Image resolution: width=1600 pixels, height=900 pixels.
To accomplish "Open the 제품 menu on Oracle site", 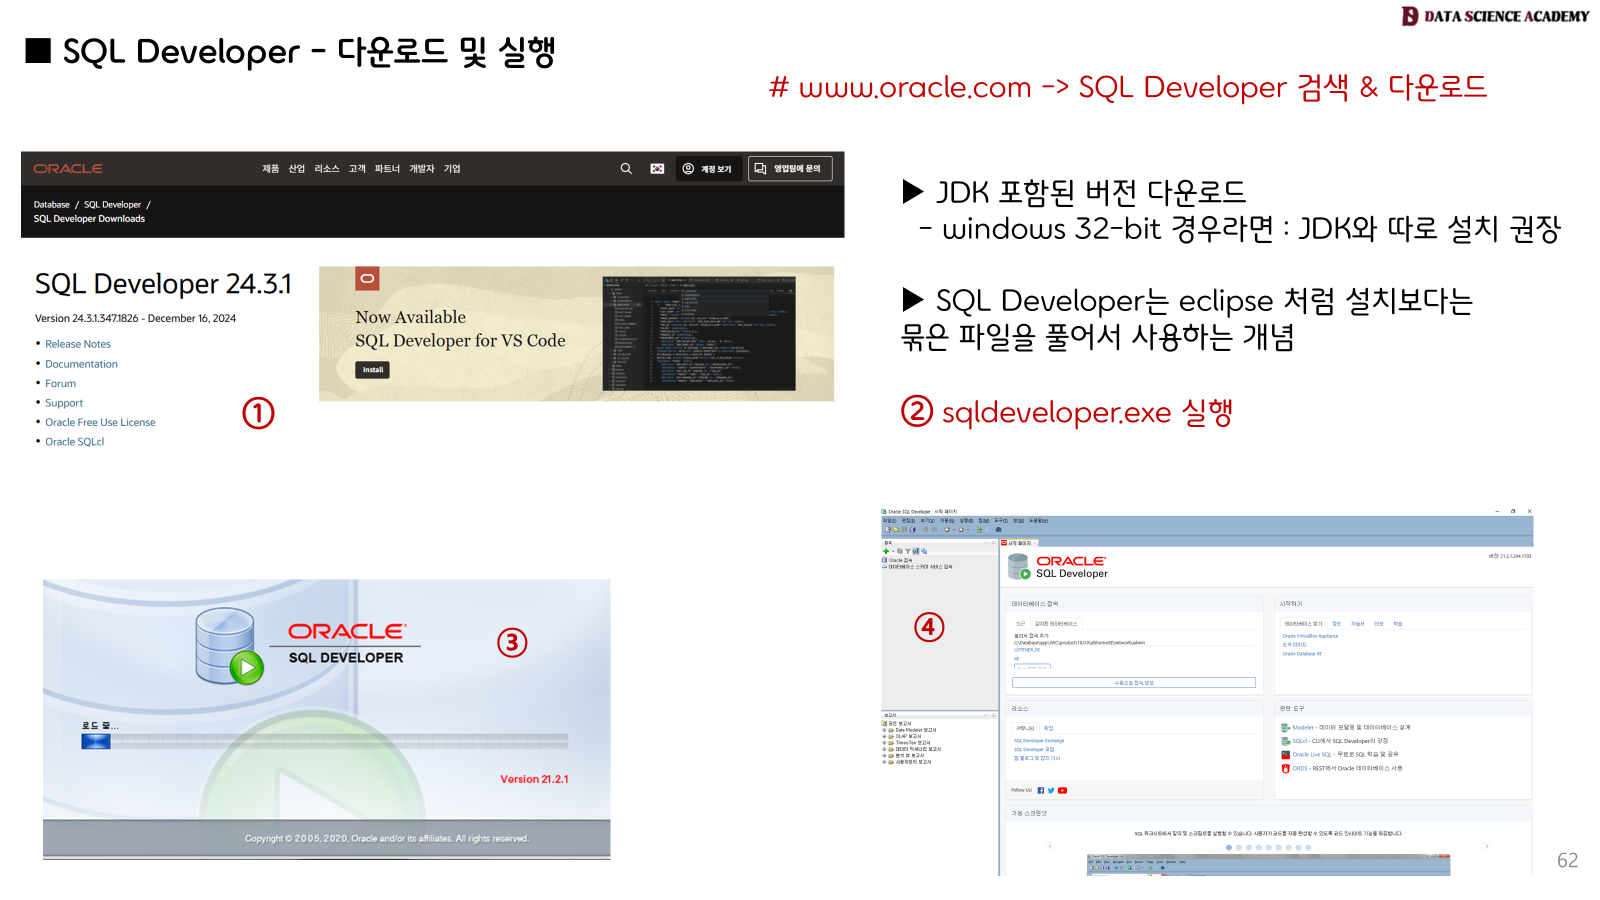I will pos(270,169).
